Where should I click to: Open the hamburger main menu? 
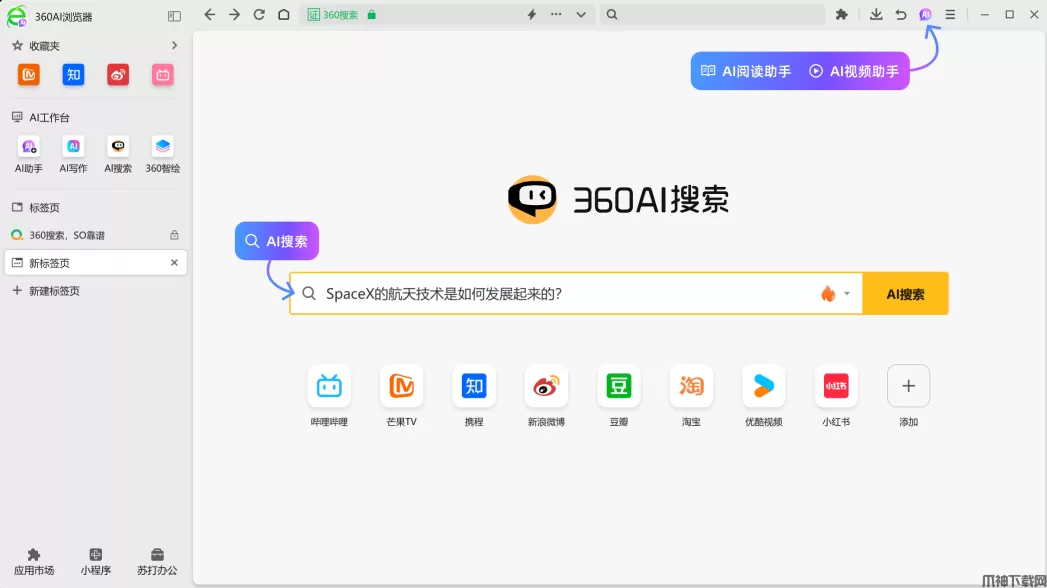(x=950, y=15)
